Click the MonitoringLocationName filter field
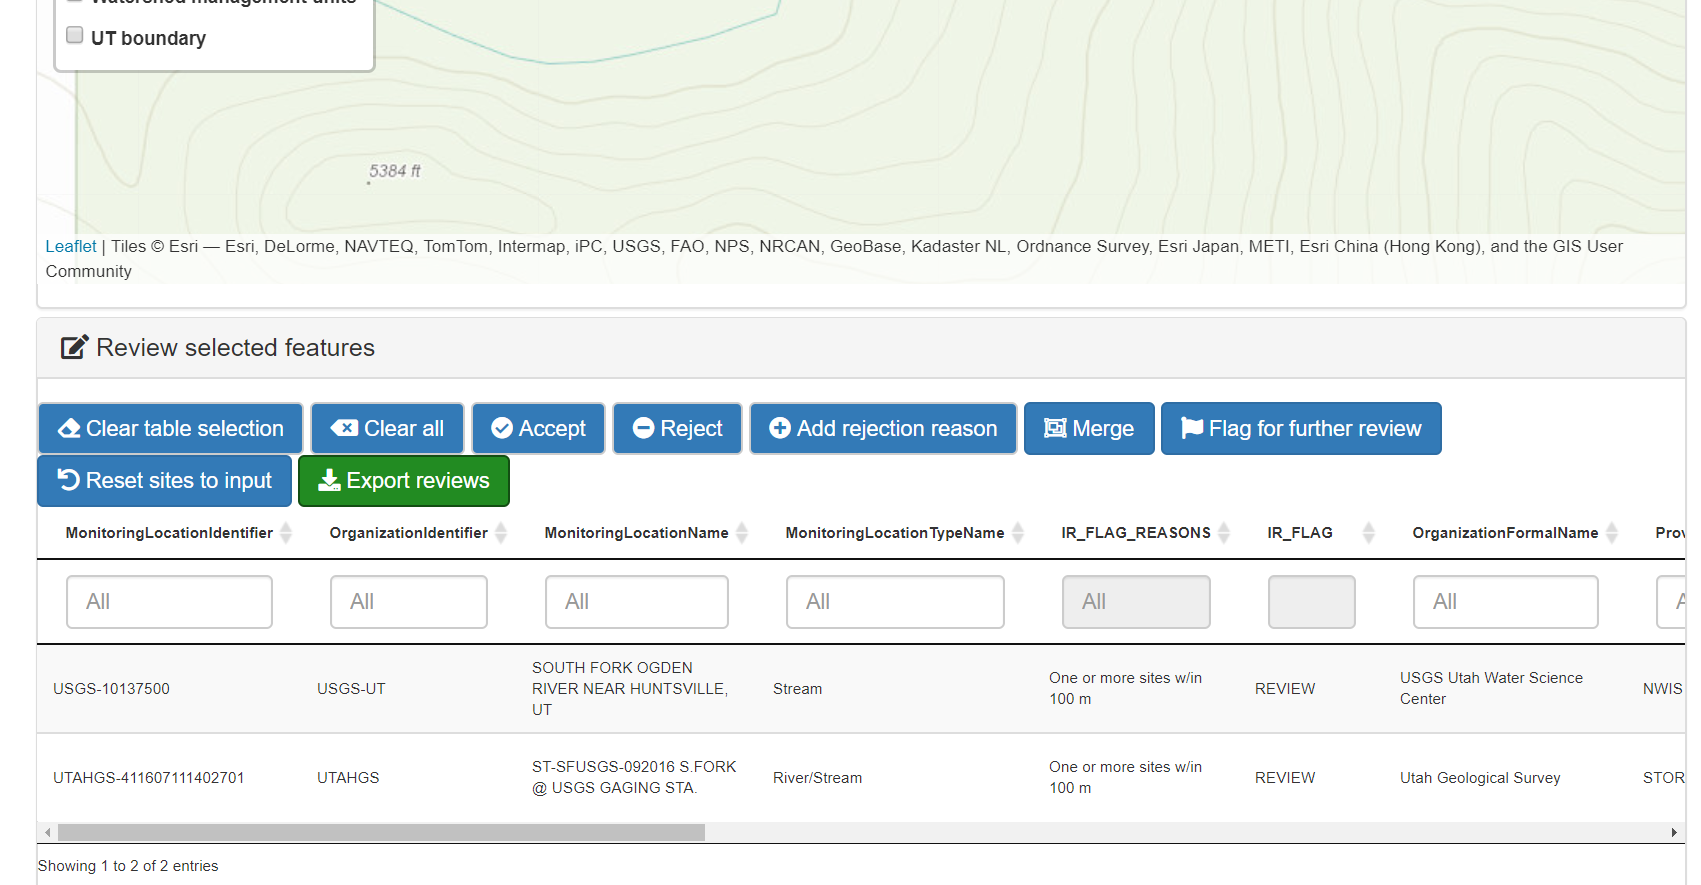This screenshot has height=885, width=1701. point(636,602)
